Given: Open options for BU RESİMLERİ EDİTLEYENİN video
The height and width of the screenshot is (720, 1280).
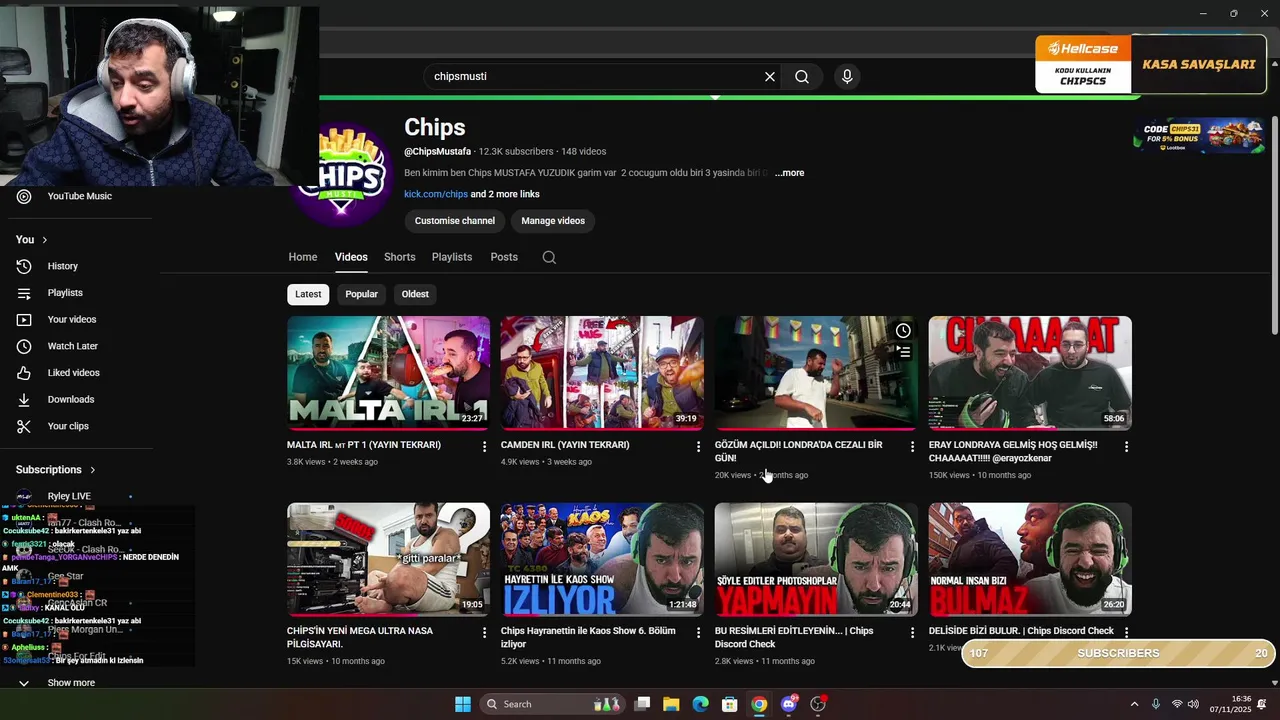Looking at the screenshot, I should click(x=912, y=633).
